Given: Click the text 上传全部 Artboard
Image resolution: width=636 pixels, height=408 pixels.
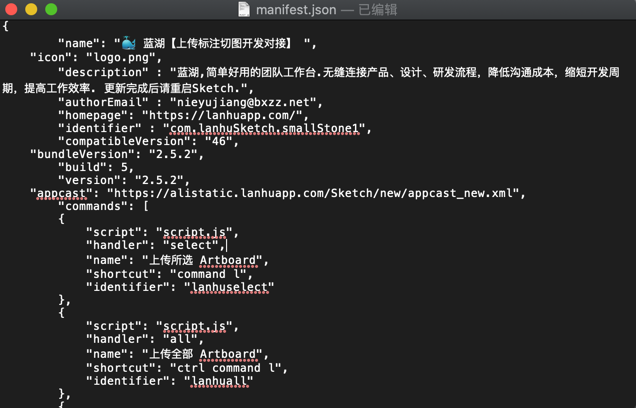Looking at the screenshot, I should click(203, 354).
